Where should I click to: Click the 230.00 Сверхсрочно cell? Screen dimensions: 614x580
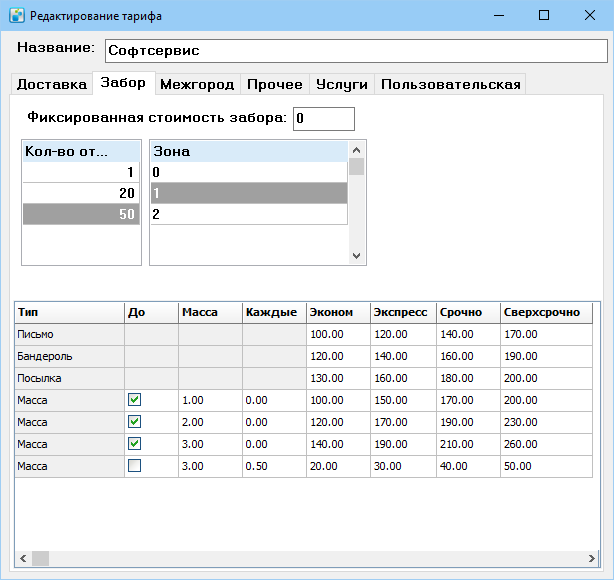click(x=547, y=422)
